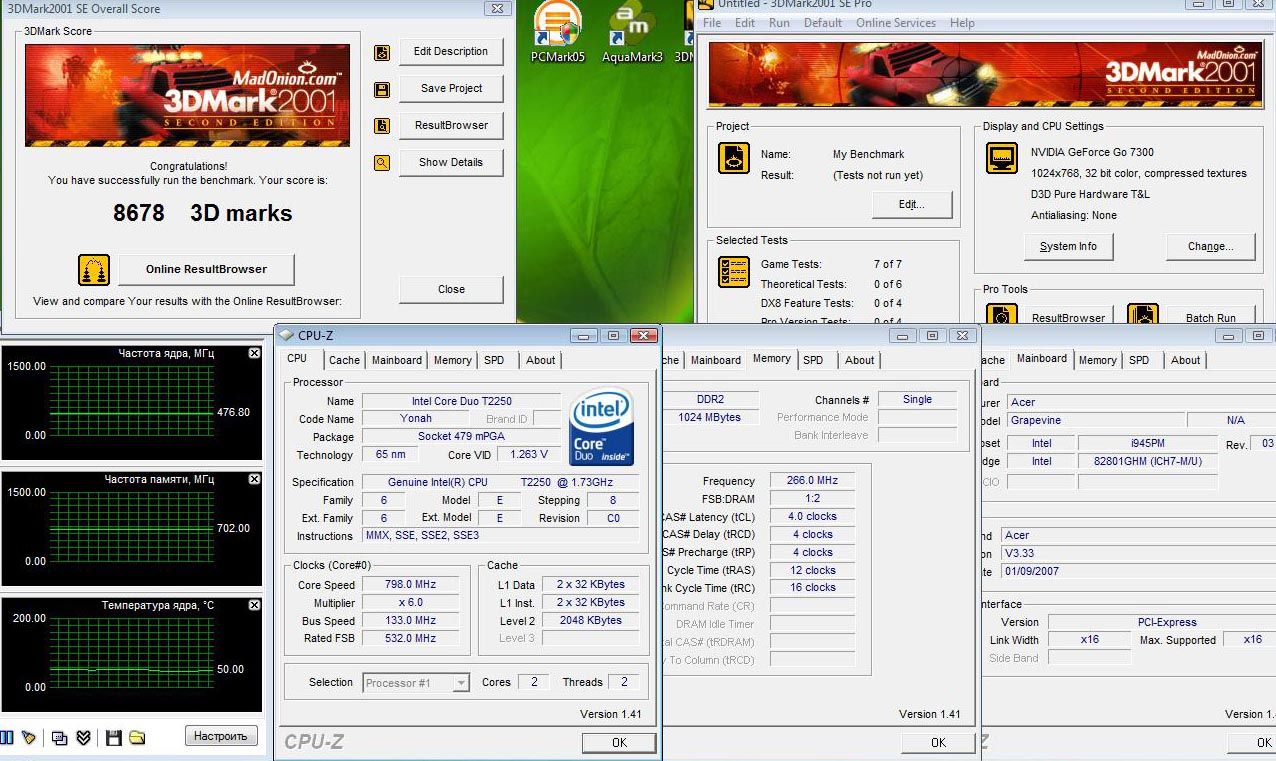Screen dimensions: 1276x761
Task: Click the Code Name value Yonah
Action: click(x=417, y=419)
